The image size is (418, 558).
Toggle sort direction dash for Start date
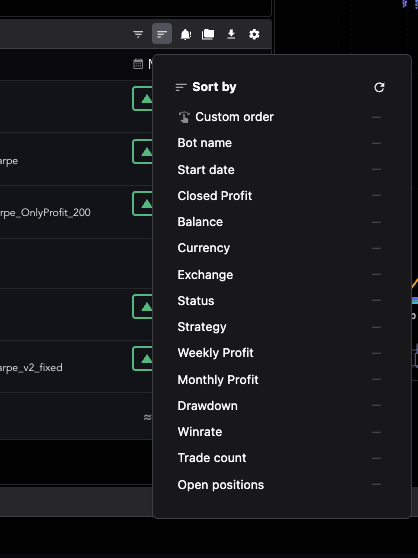pos(376,169)
